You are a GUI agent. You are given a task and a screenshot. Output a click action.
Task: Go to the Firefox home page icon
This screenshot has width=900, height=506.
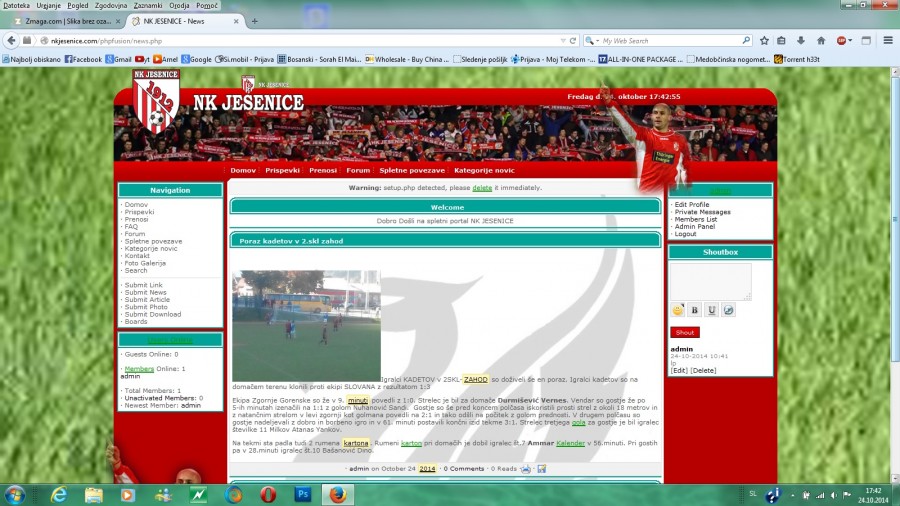821,41
